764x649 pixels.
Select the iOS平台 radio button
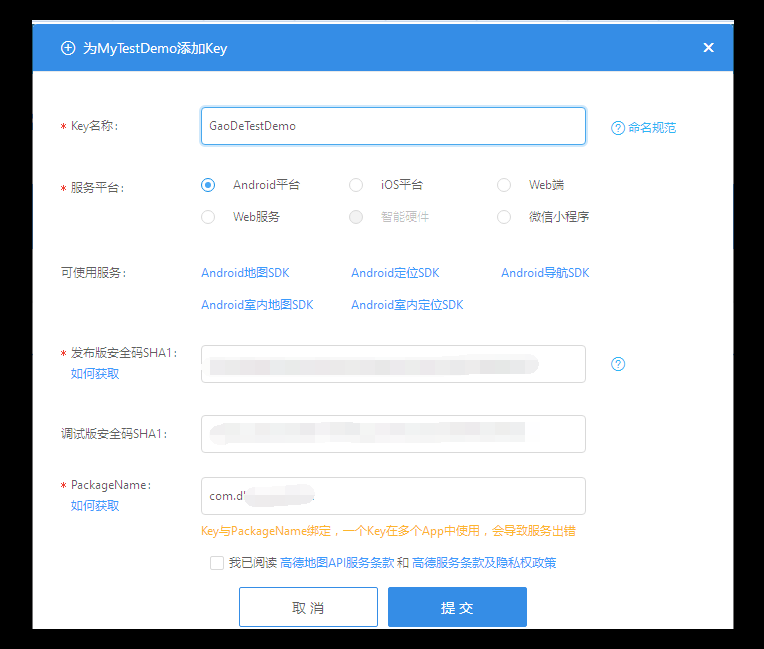356,185
